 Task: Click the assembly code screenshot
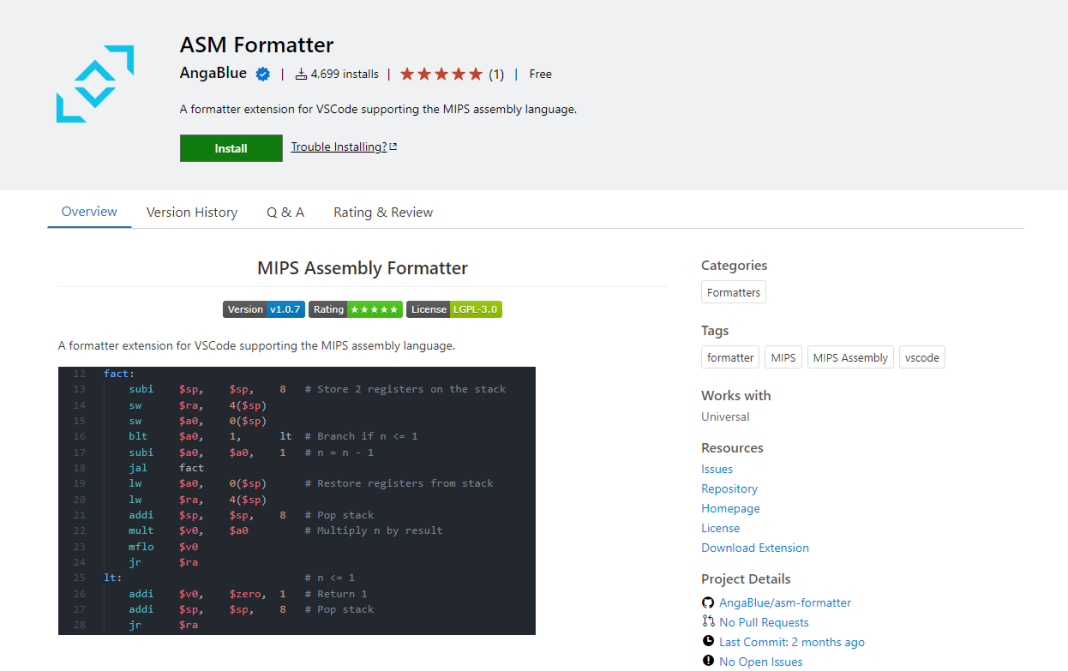297,501
